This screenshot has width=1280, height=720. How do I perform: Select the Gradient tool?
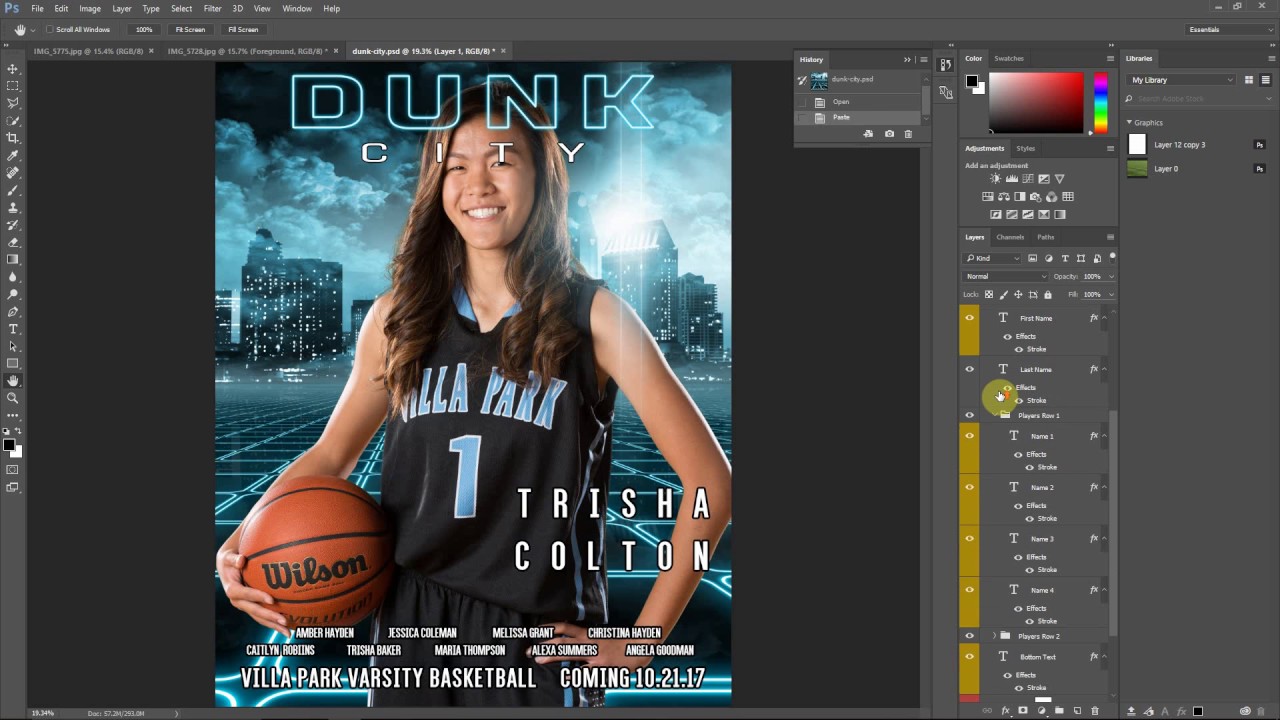13,259
